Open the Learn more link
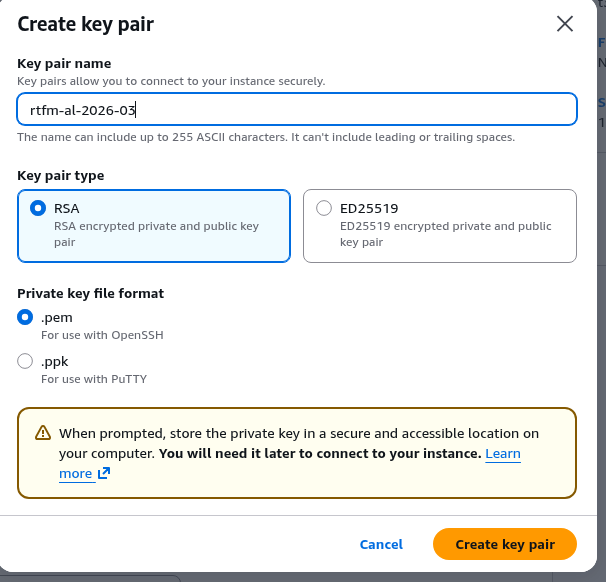 tap(502, 454)
